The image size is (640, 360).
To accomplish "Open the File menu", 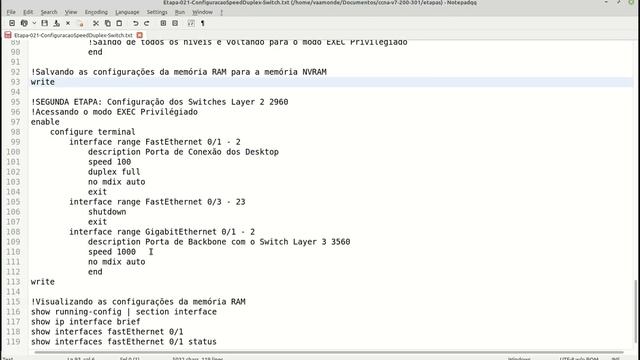I will (11, 12).
